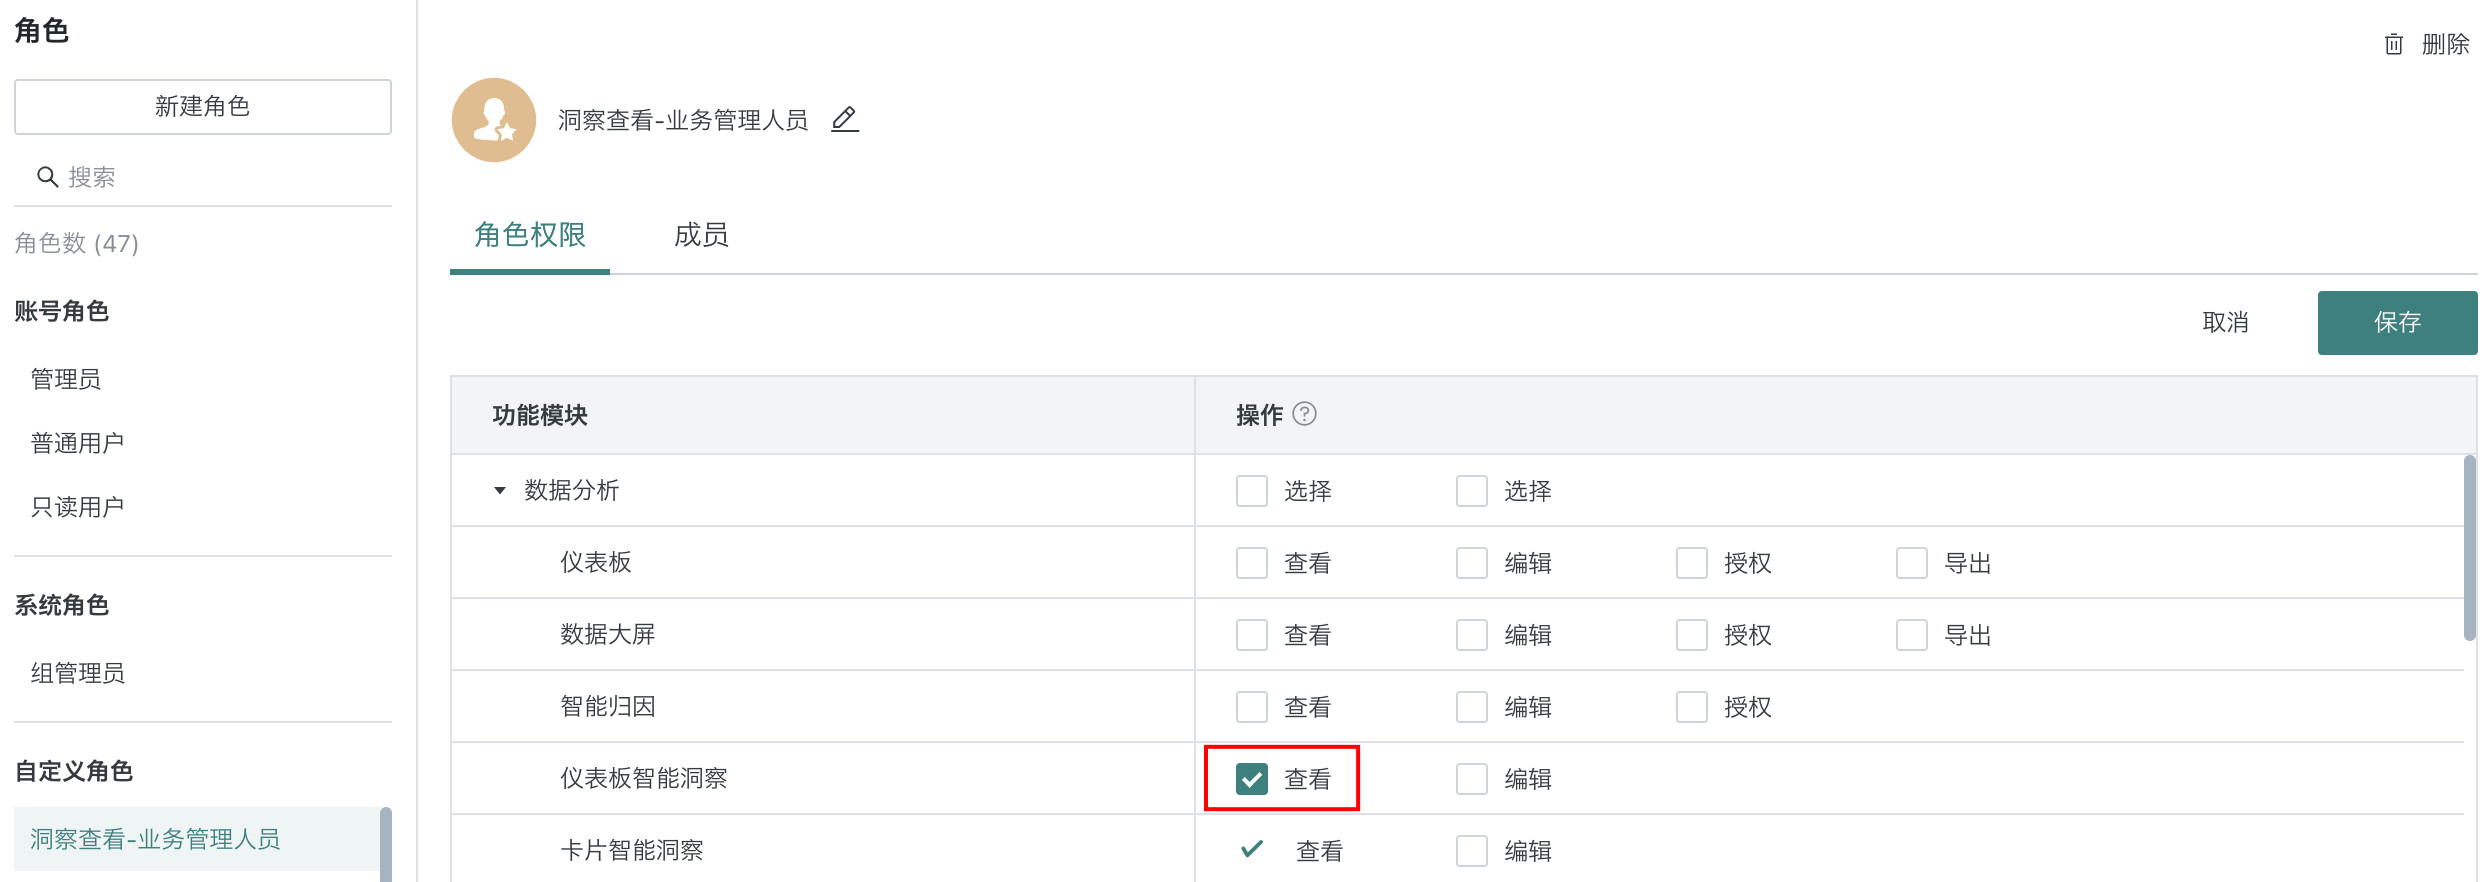The height and width of the screenshot is (882, 2490).
Task: Uncheck 查看 for 仪表板智能洞察
Action: (x=1252, y=779)
